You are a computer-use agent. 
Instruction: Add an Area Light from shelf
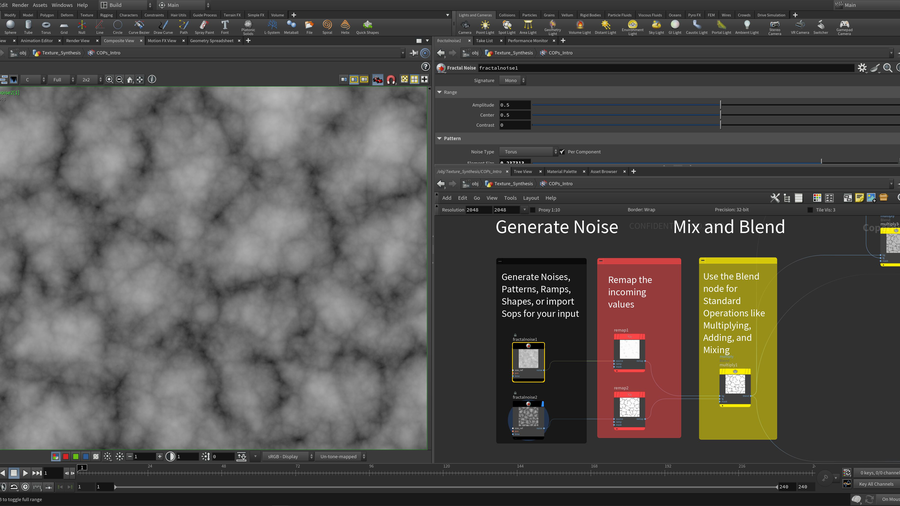[x=528, y=27]
